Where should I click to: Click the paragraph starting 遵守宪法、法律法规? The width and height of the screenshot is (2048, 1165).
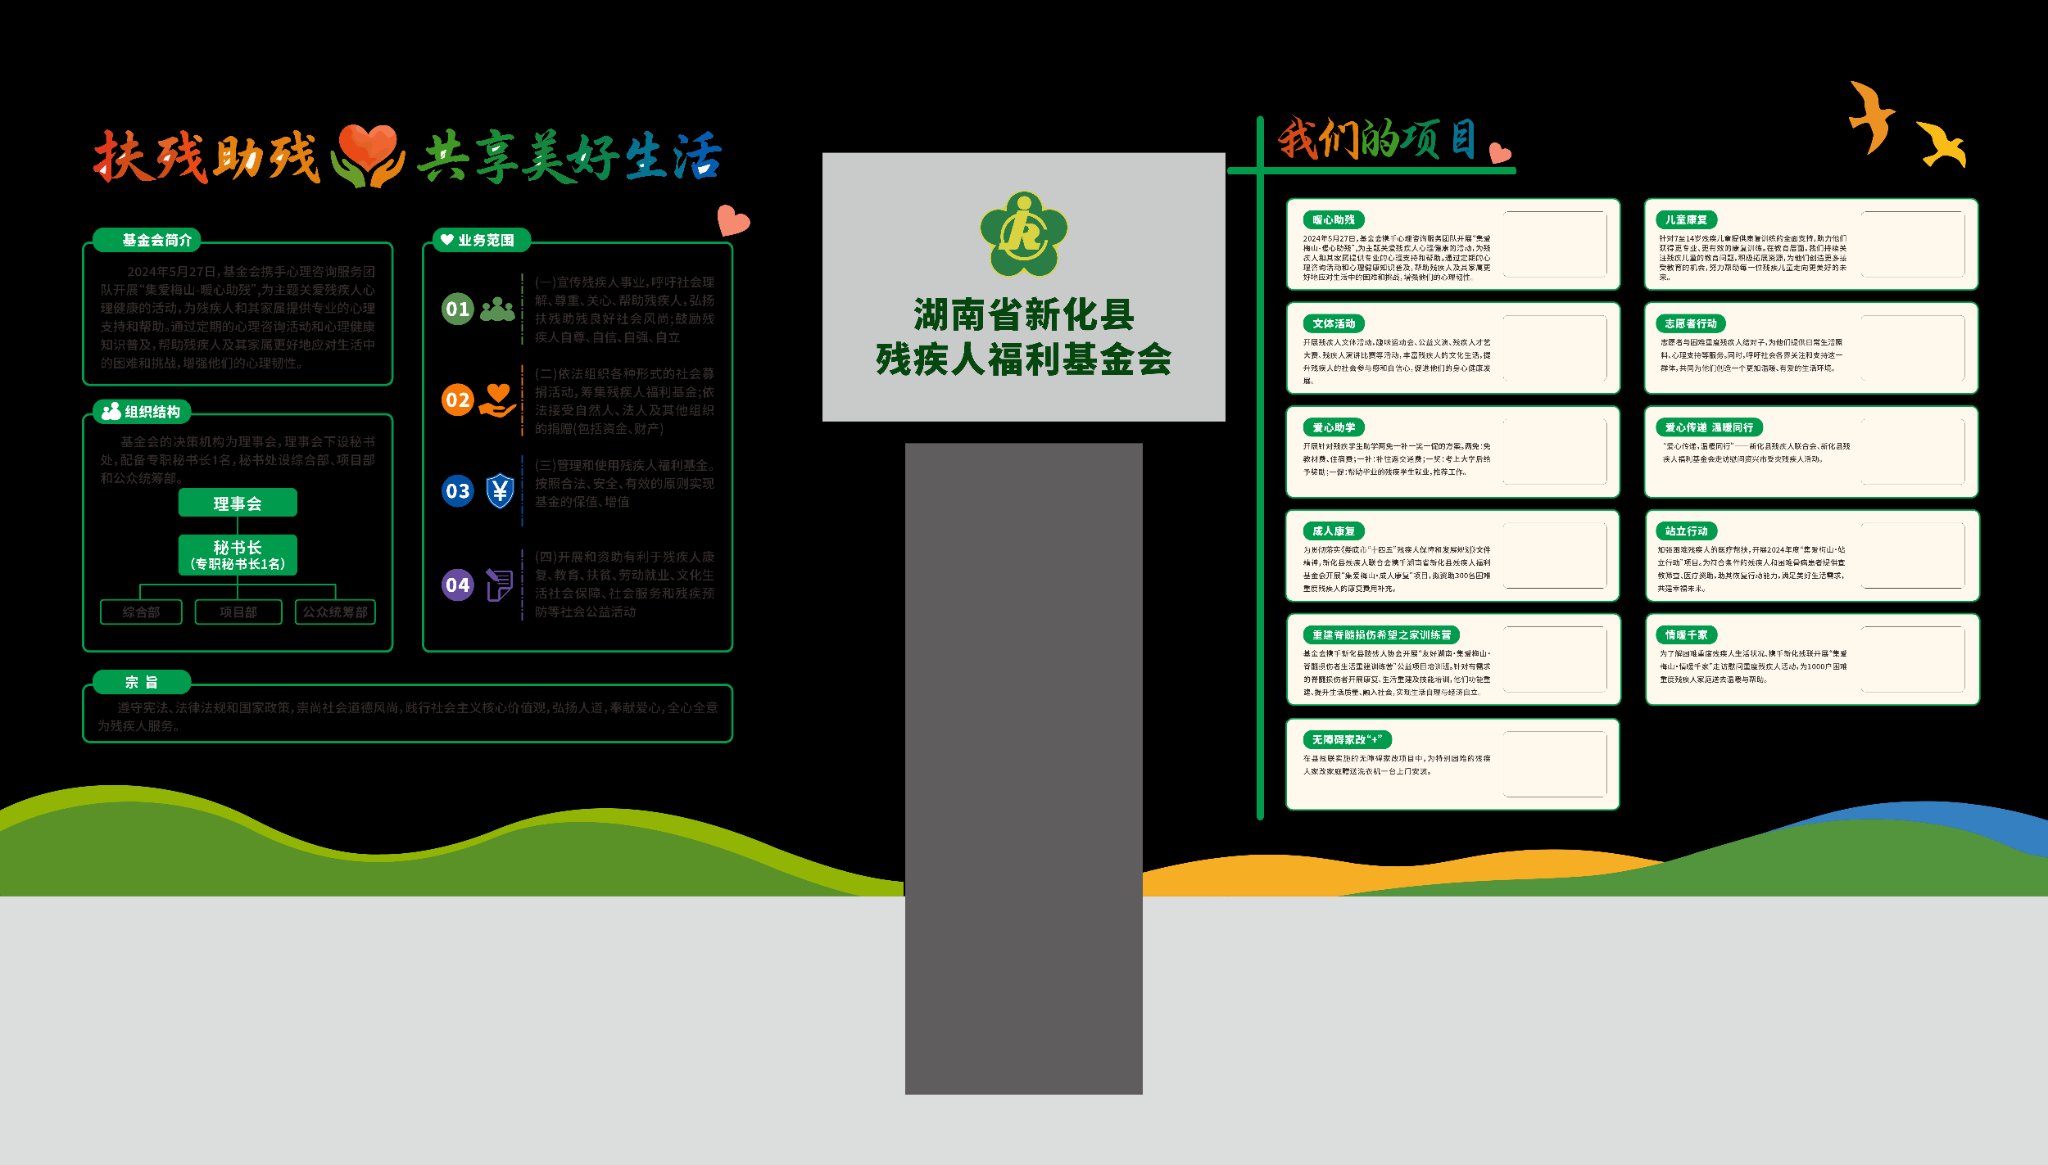[407, 716]
